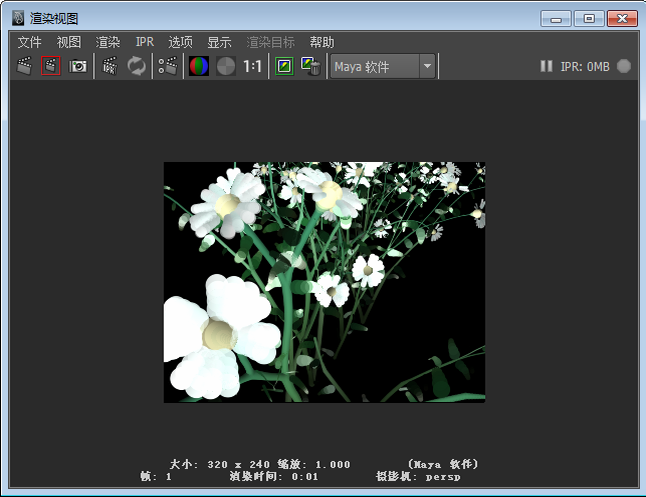Image resolution: width=646 pixels, height=497 pixels.
Task: Toggle alpha channel display with the gray circle icon
Action: click(x=226, y=67)
